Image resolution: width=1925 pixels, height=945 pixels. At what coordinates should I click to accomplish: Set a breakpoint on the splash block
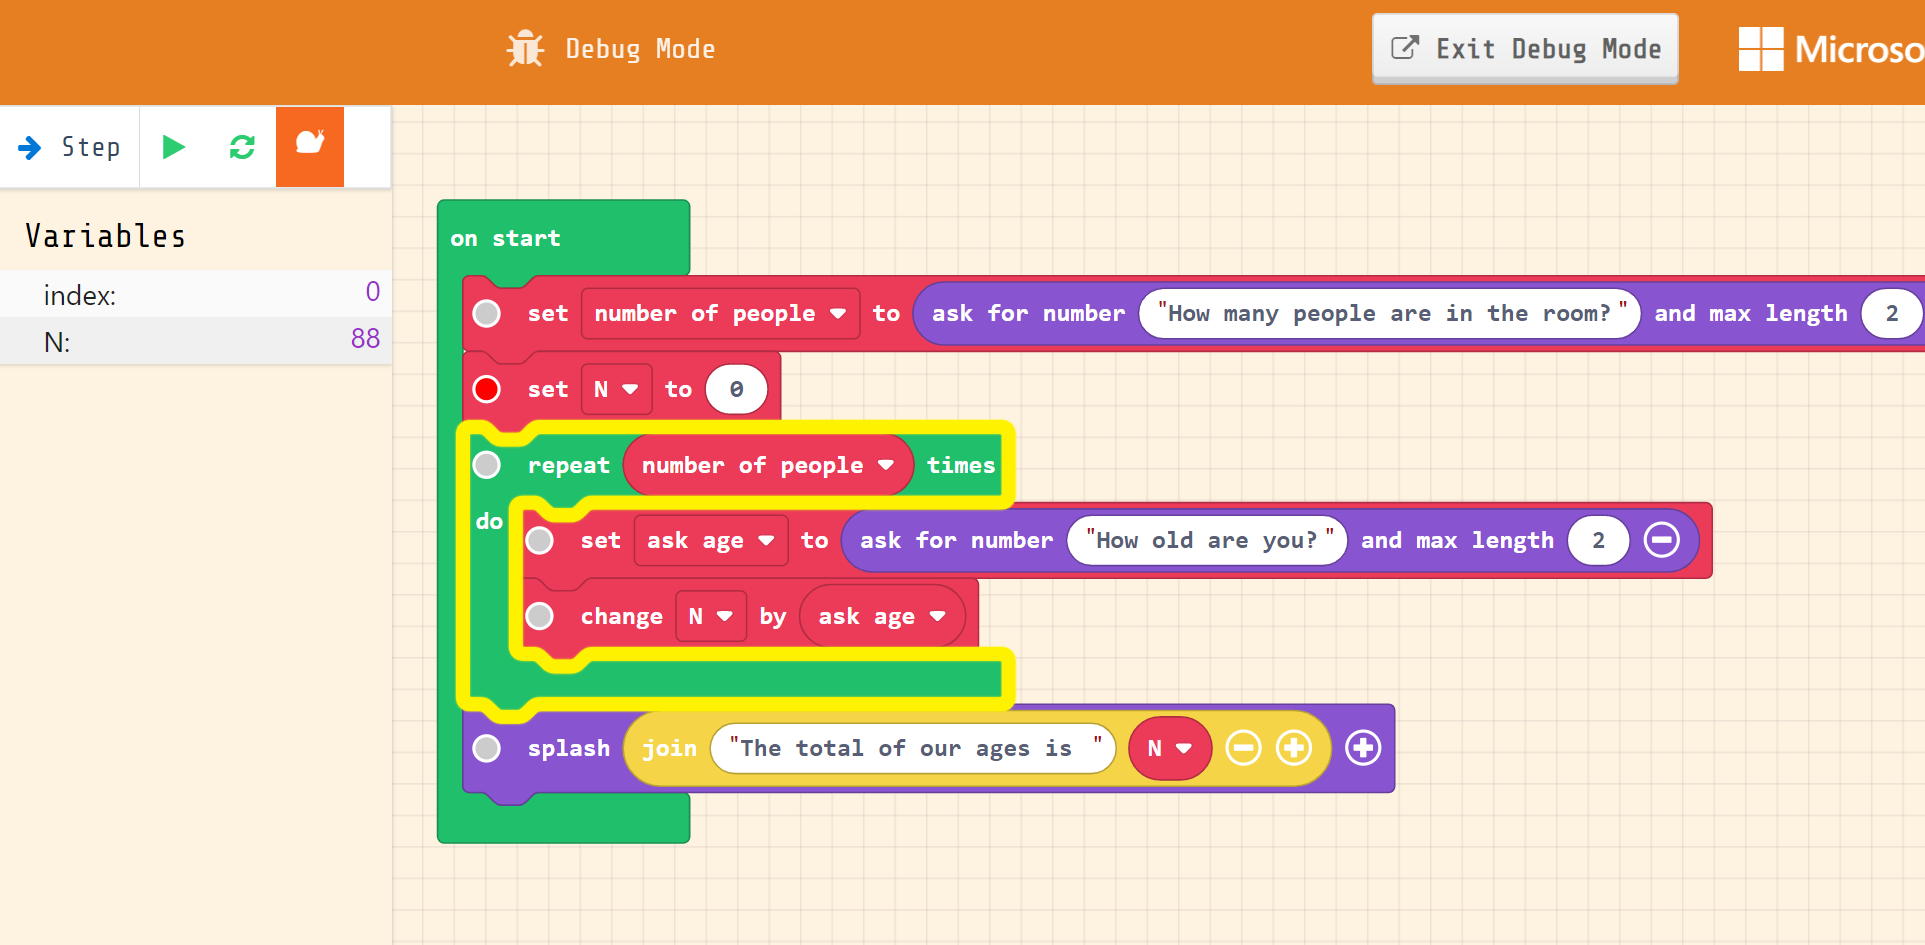(x=487, y=748)
